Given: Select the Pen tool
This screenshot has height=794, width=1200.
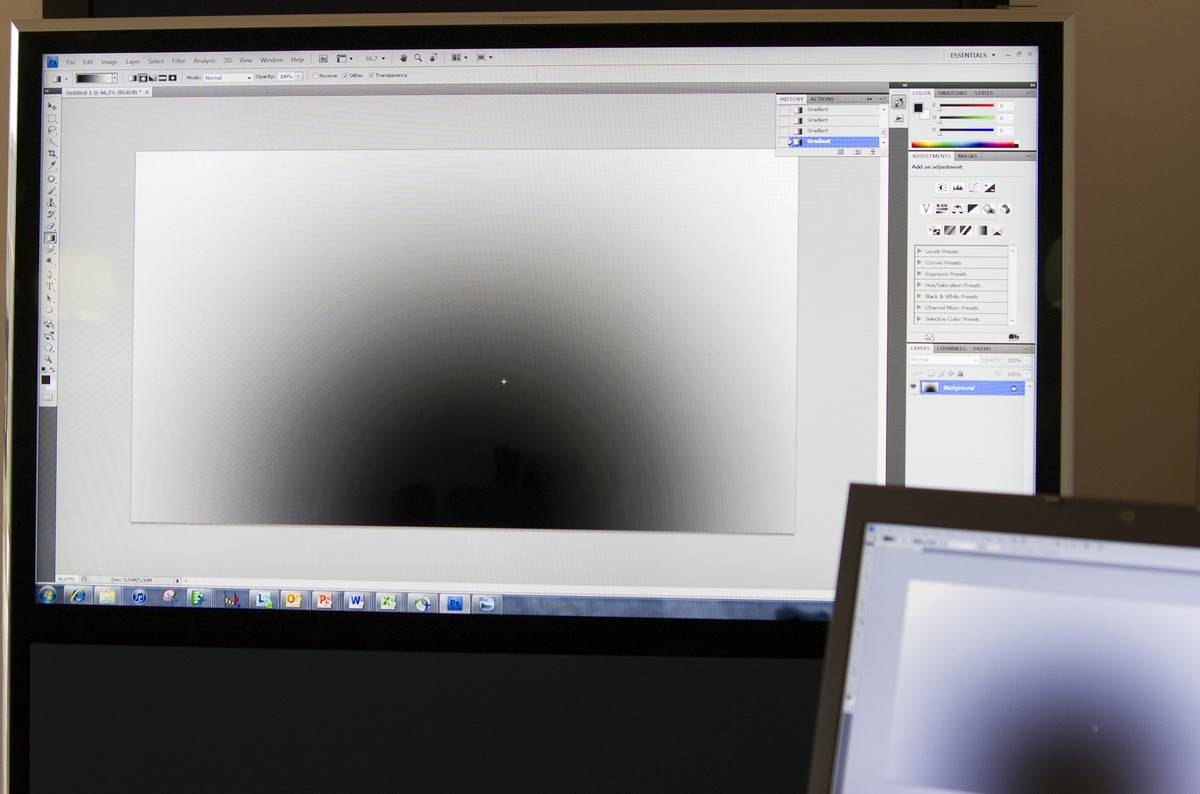Looking at the screenshot, I should (x=50, y=274).
